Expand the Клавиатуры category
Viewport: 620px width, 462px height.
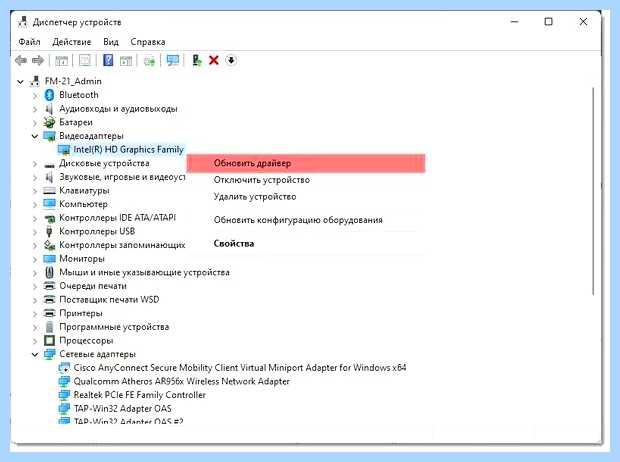pyautogui.click(x=35, y=191)
